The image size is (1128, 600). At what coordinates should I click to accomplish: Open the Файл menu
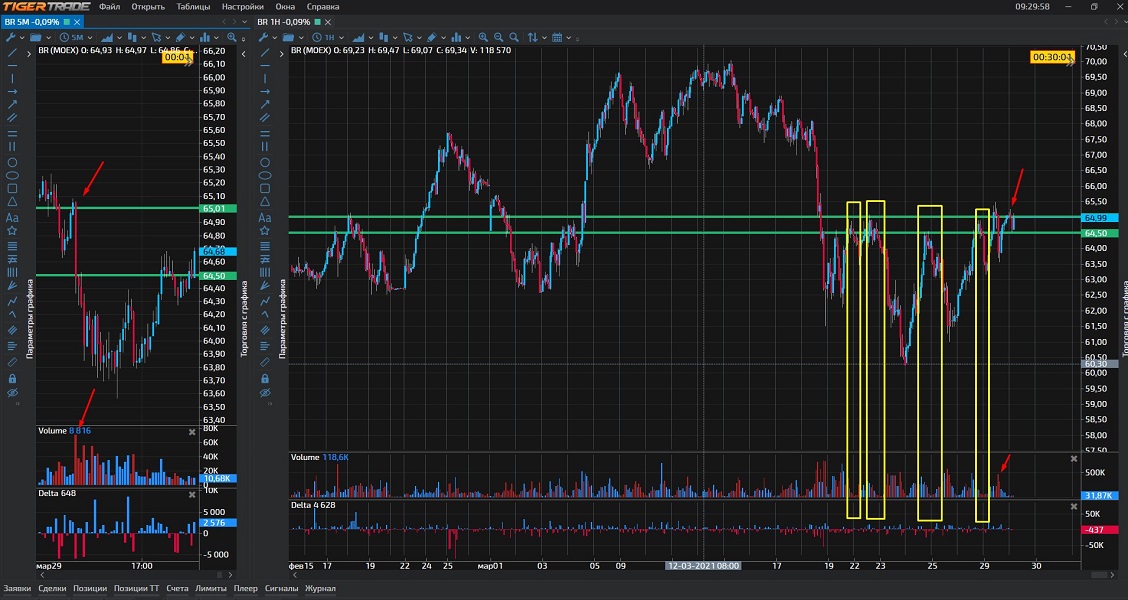[x=109, y=6]
